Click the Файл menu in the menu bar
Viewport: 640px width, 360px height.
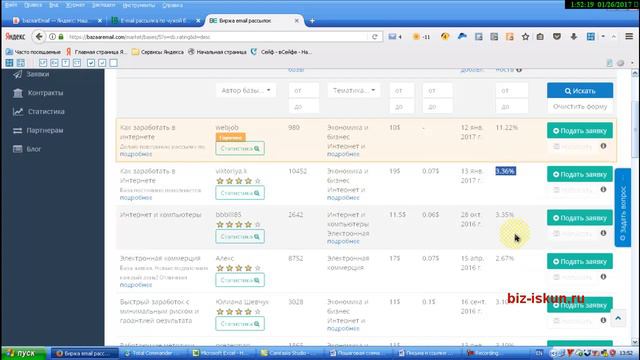pos(11,5)
